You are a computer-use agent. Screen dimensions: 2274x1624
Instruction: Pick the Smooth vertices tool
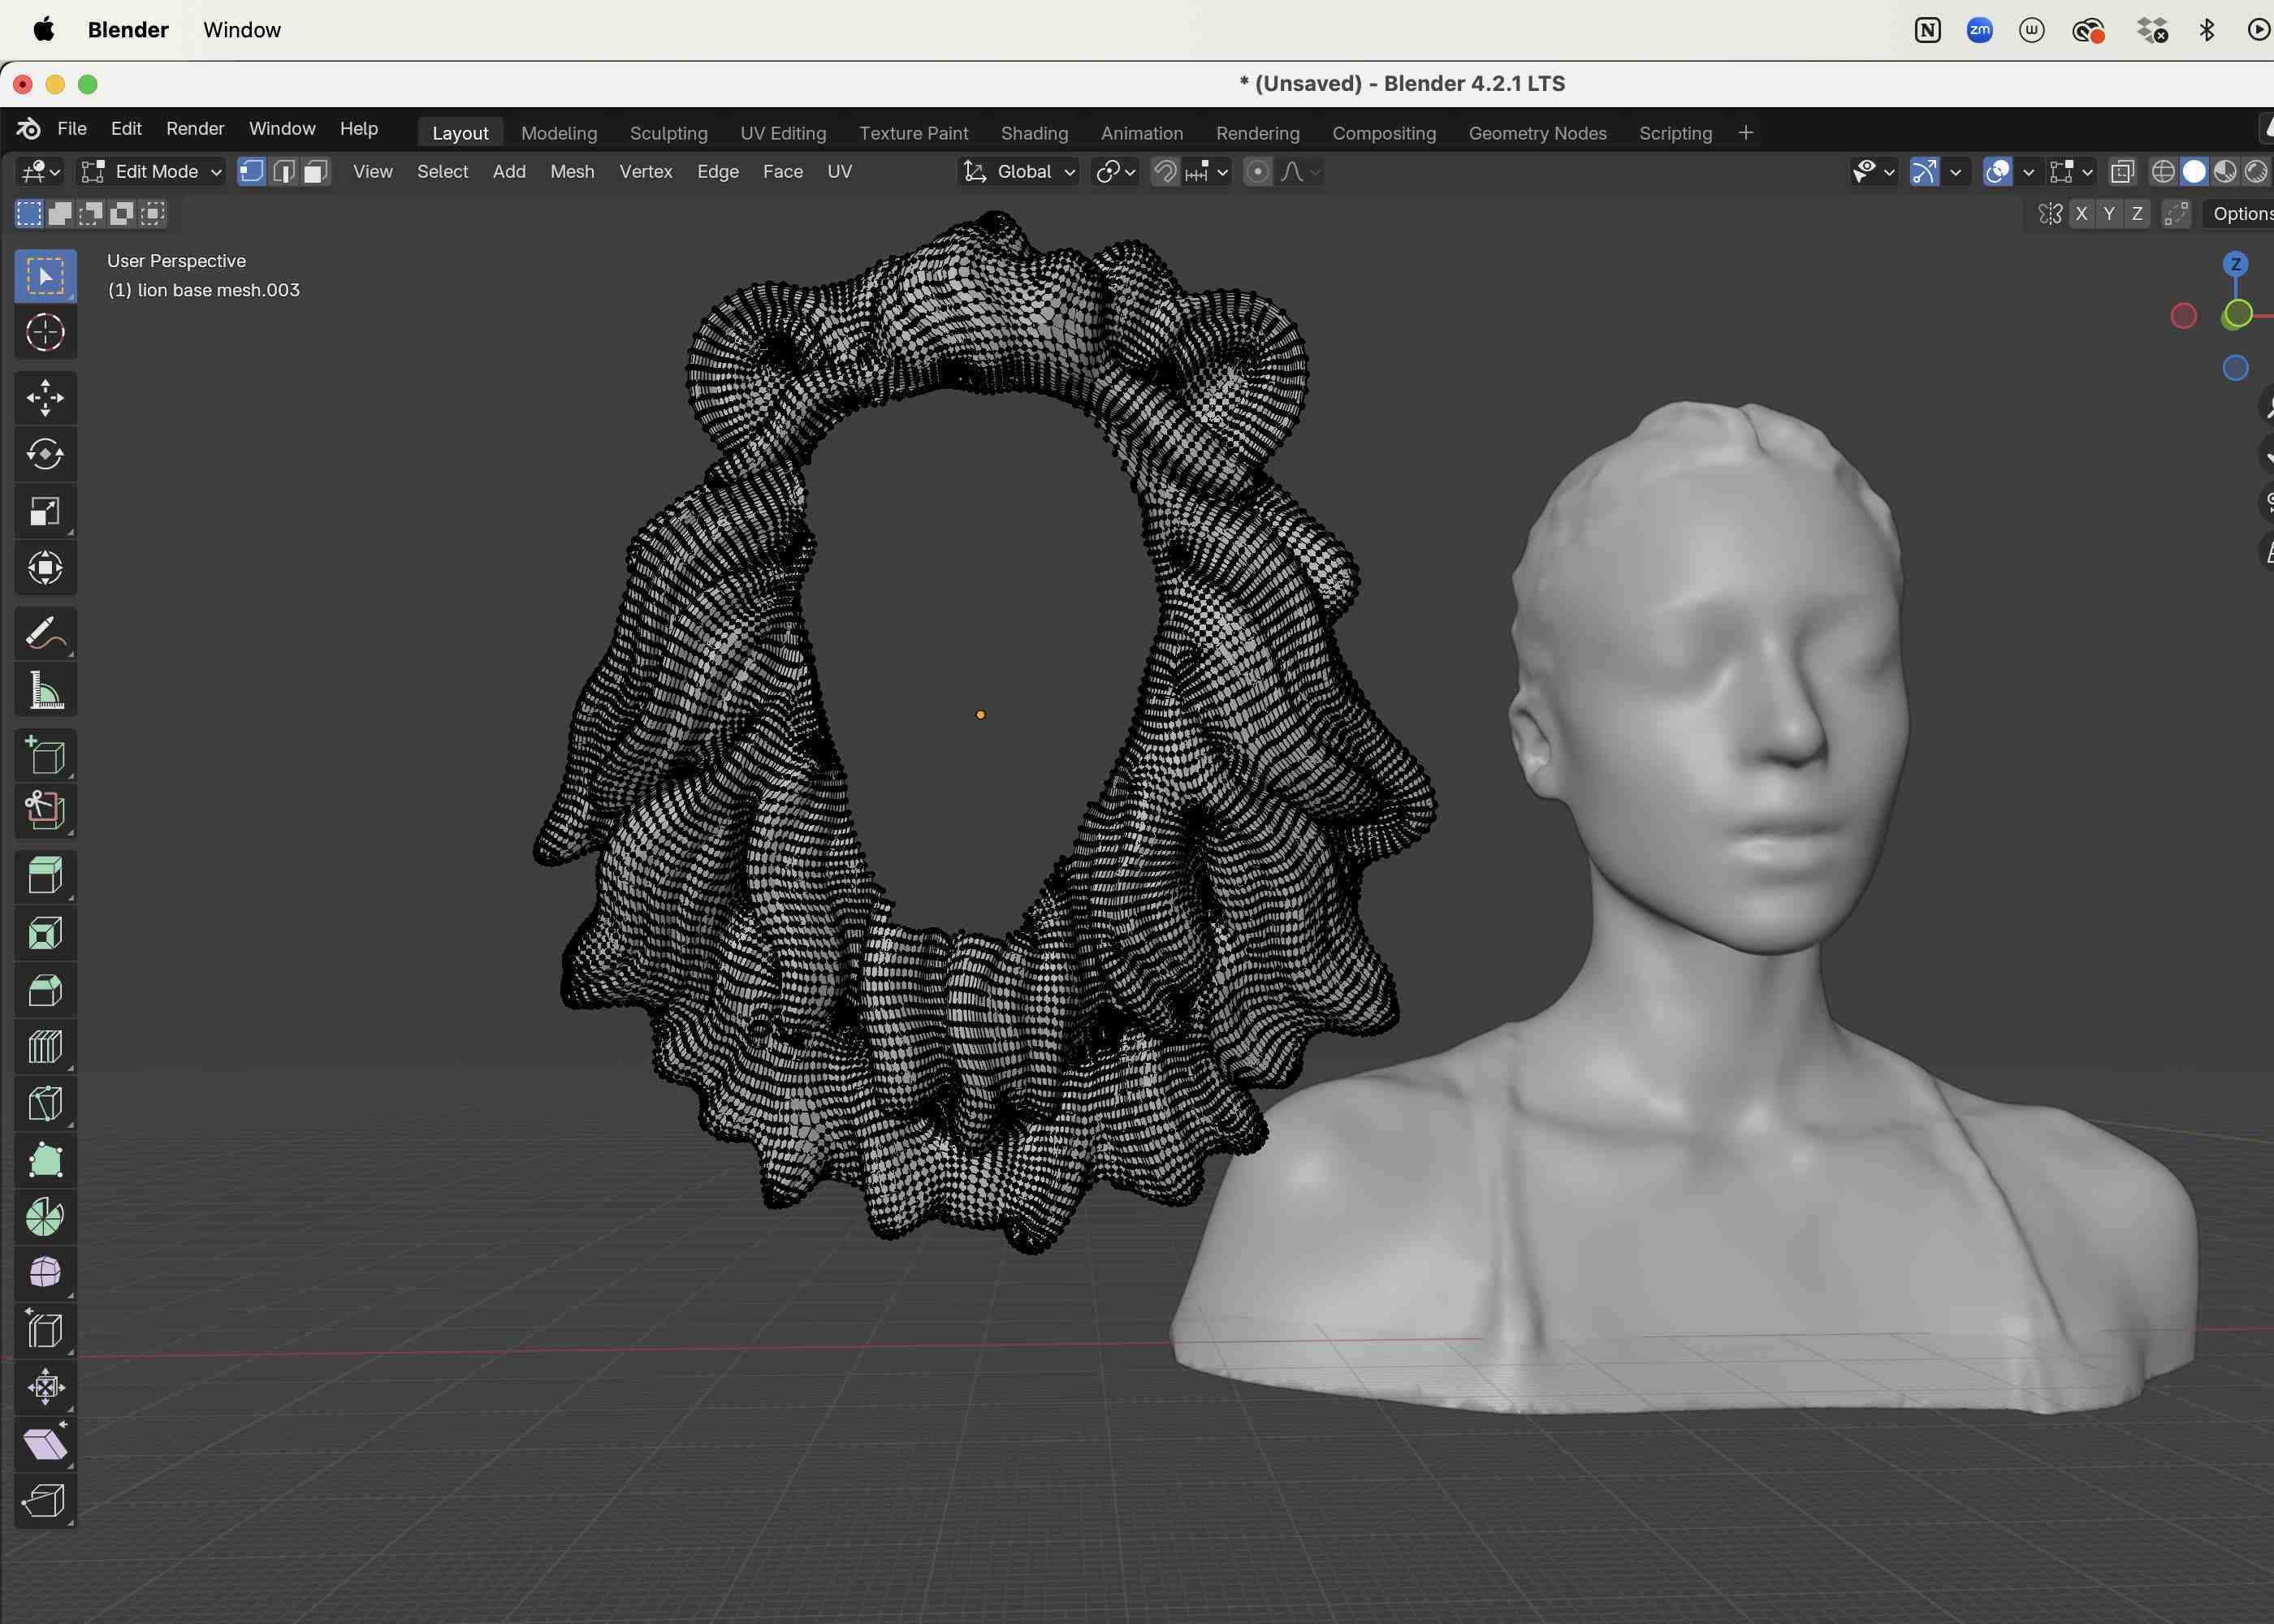pyautogui.click(x=45, y=1274)
